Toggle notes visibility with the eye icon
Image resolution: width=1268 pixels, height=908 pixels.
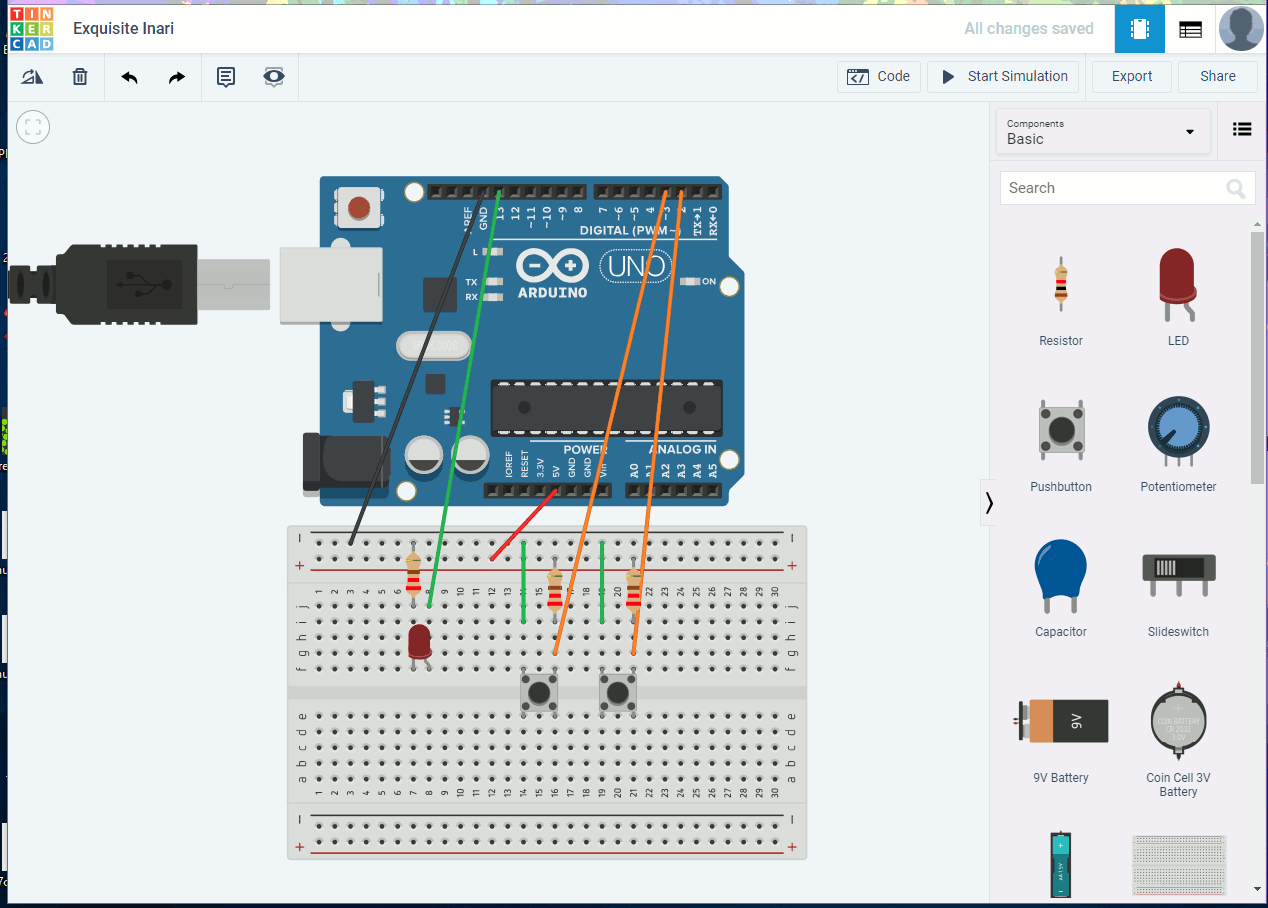tap(274, 77)
